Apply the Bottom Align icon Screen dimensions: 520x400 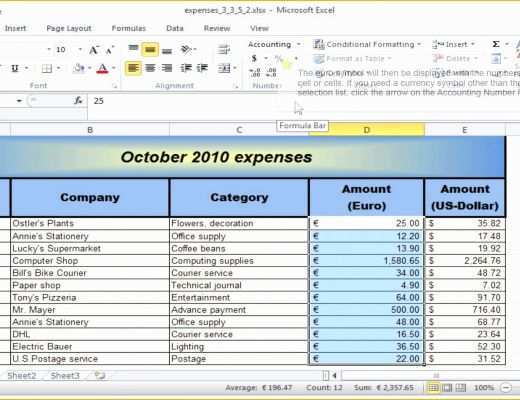click(167, 50)
